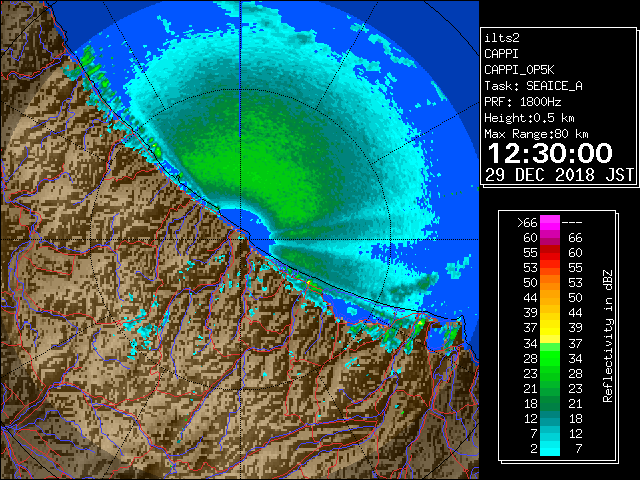Pick the 23–28 dBZ green legend band
This screenshot has height=480, width=640.
(x=550, y=373)
